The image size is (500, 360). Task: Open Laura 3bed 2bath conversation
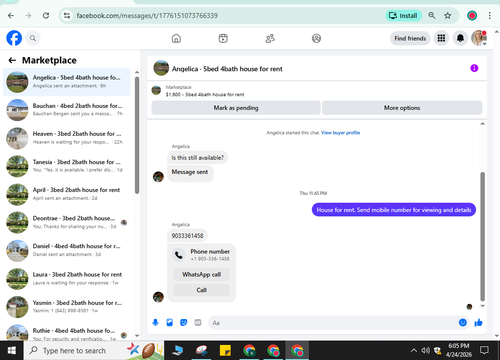67,279
